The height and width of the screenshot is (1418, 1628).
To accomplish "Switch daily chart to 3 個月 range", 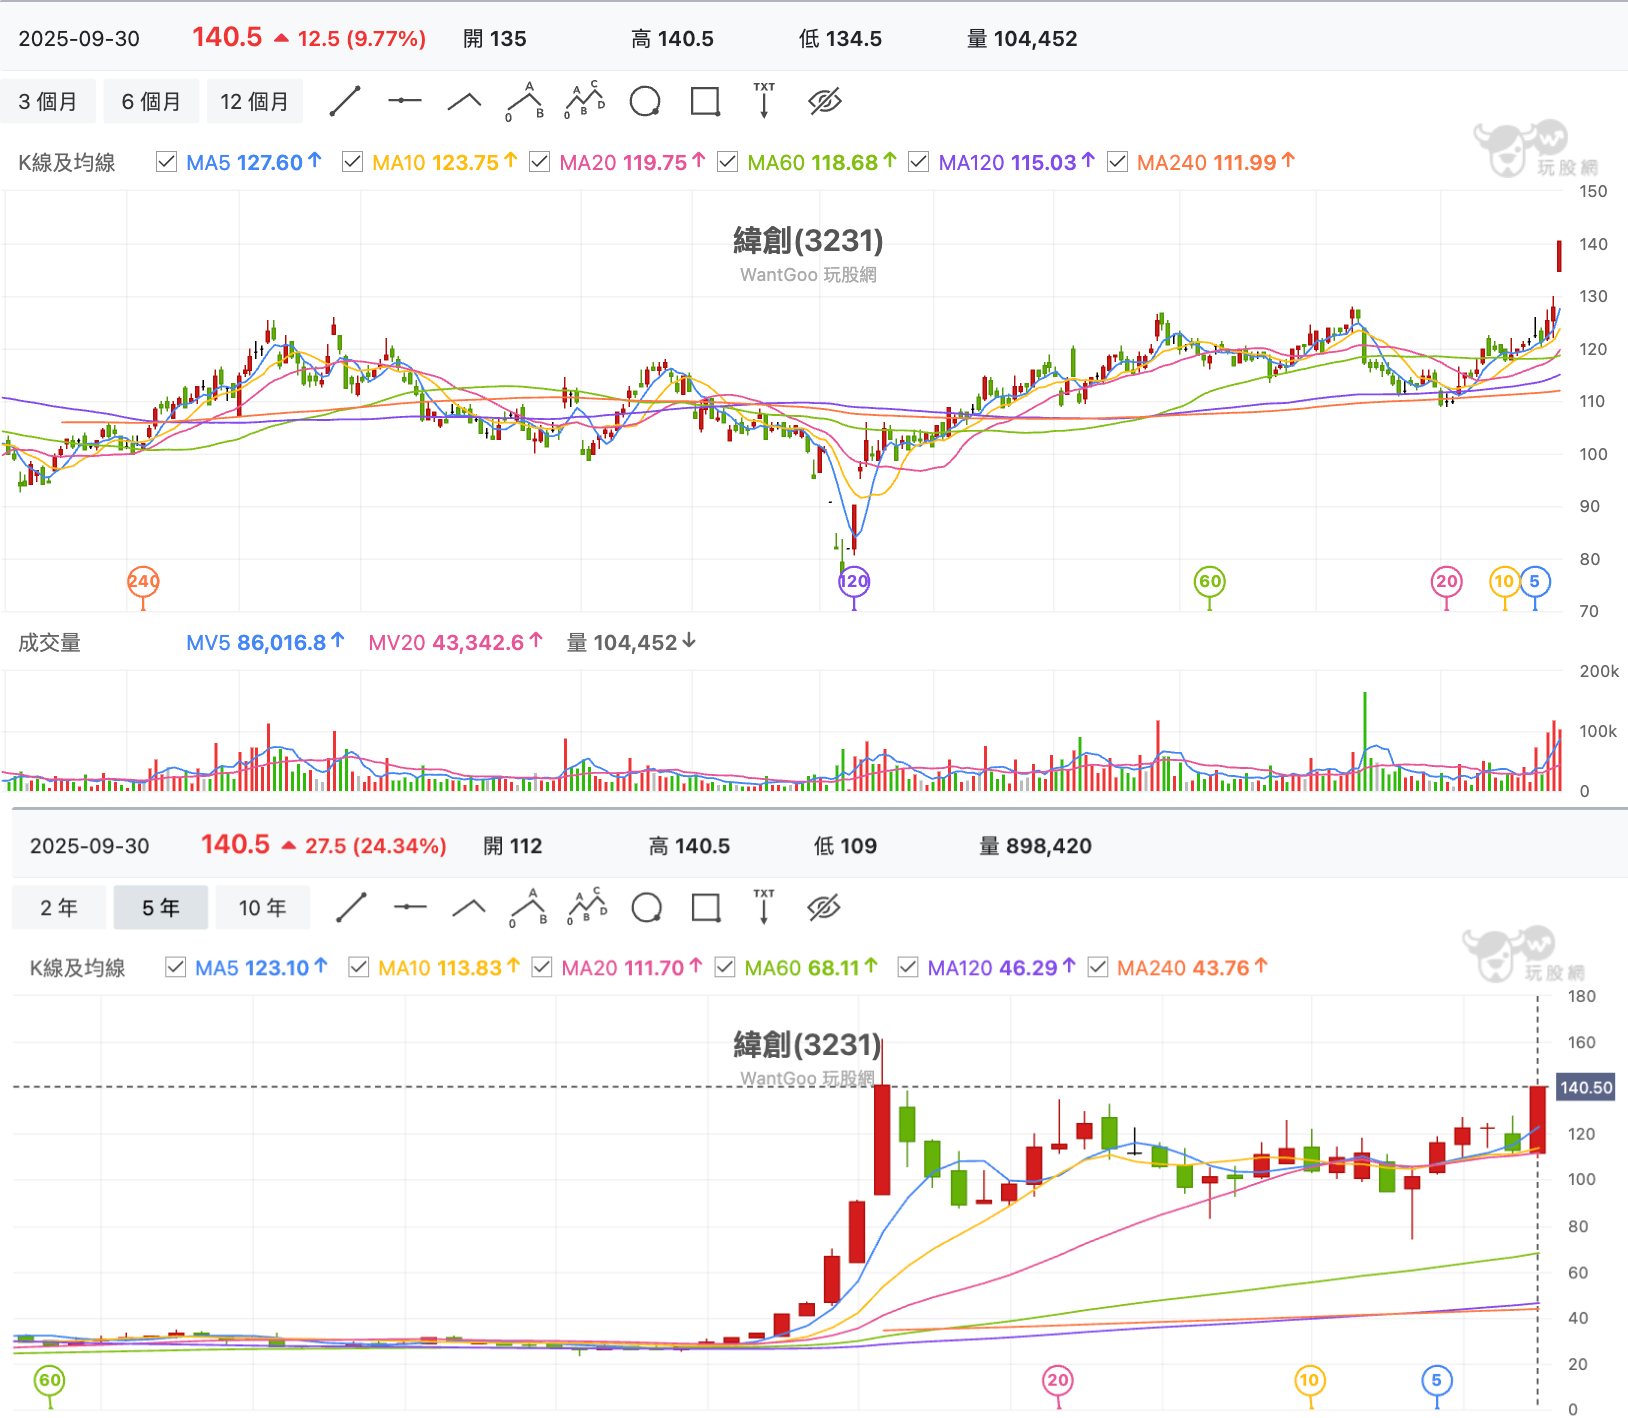I will click(x=48, y=101).
